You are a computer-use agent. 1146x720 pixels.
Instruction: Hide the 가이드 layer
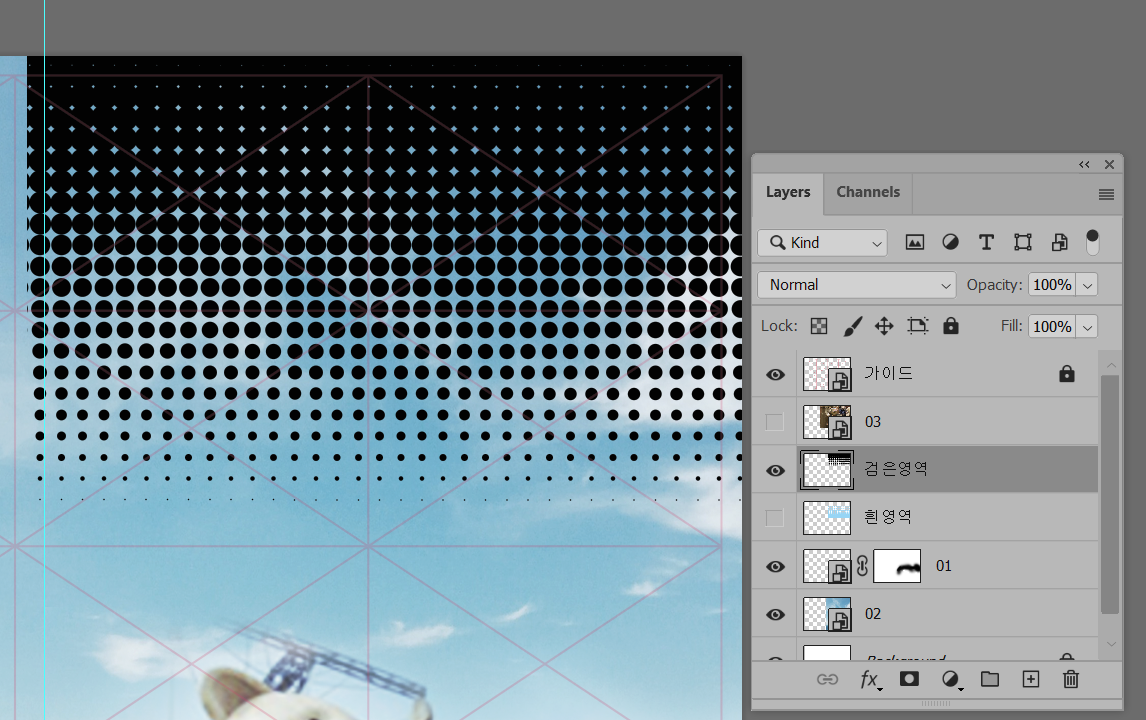[775, 374]
